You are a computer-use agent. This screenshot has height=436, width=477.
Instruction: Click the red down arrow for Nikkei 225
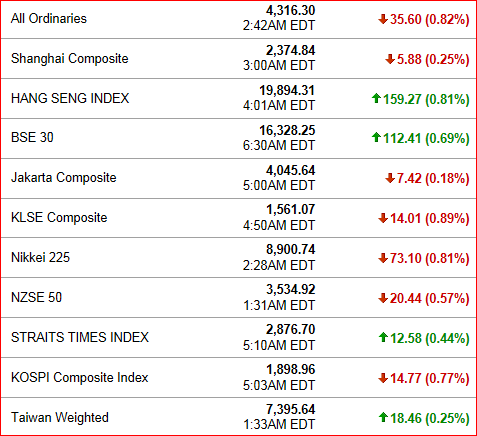pos(383,258)
